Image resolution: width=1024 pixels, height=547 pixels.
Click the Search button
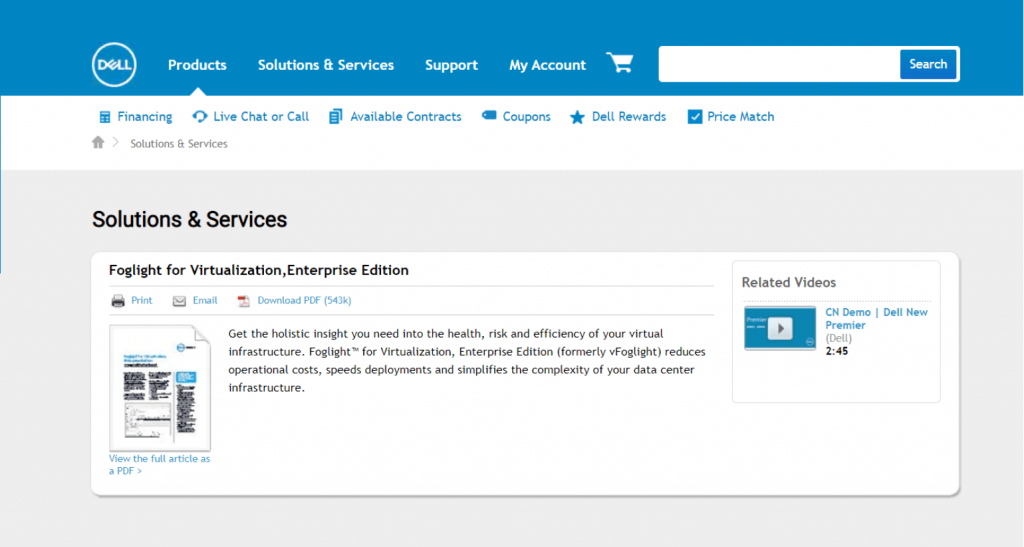click(x=928, y=64)
